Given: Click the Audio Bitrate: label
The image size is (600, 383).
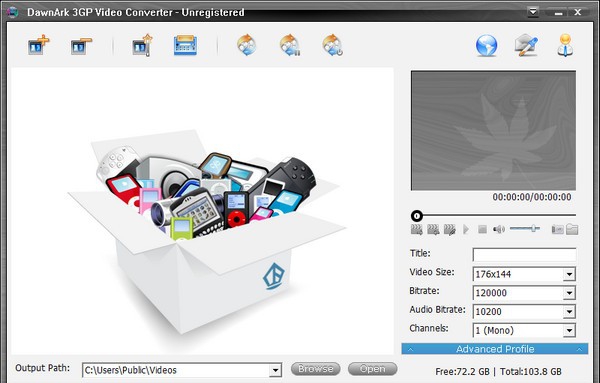Looking at the screenshot, I should (437, 310).
